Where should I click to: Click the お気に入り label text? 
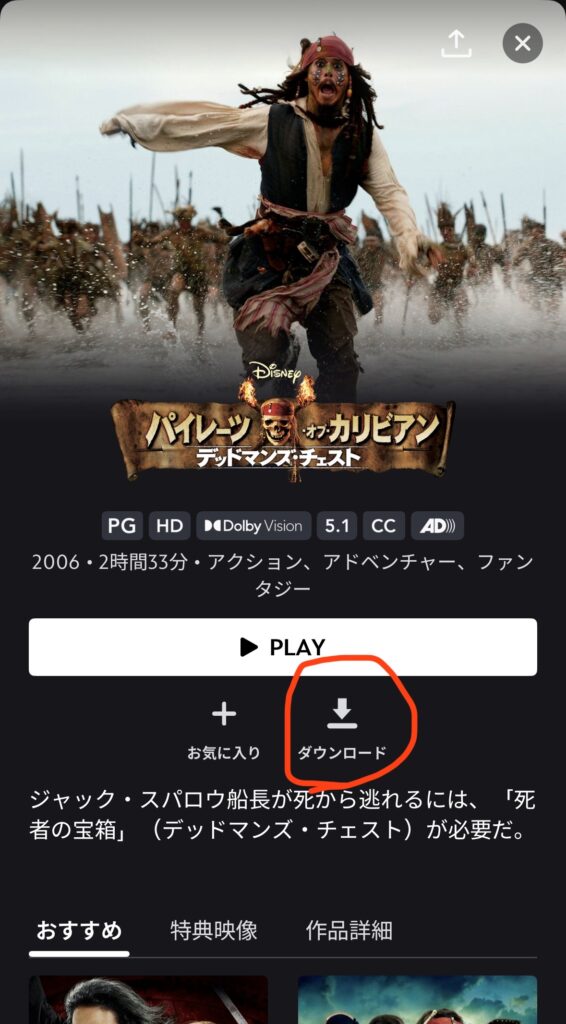click(x=224, y=753)
